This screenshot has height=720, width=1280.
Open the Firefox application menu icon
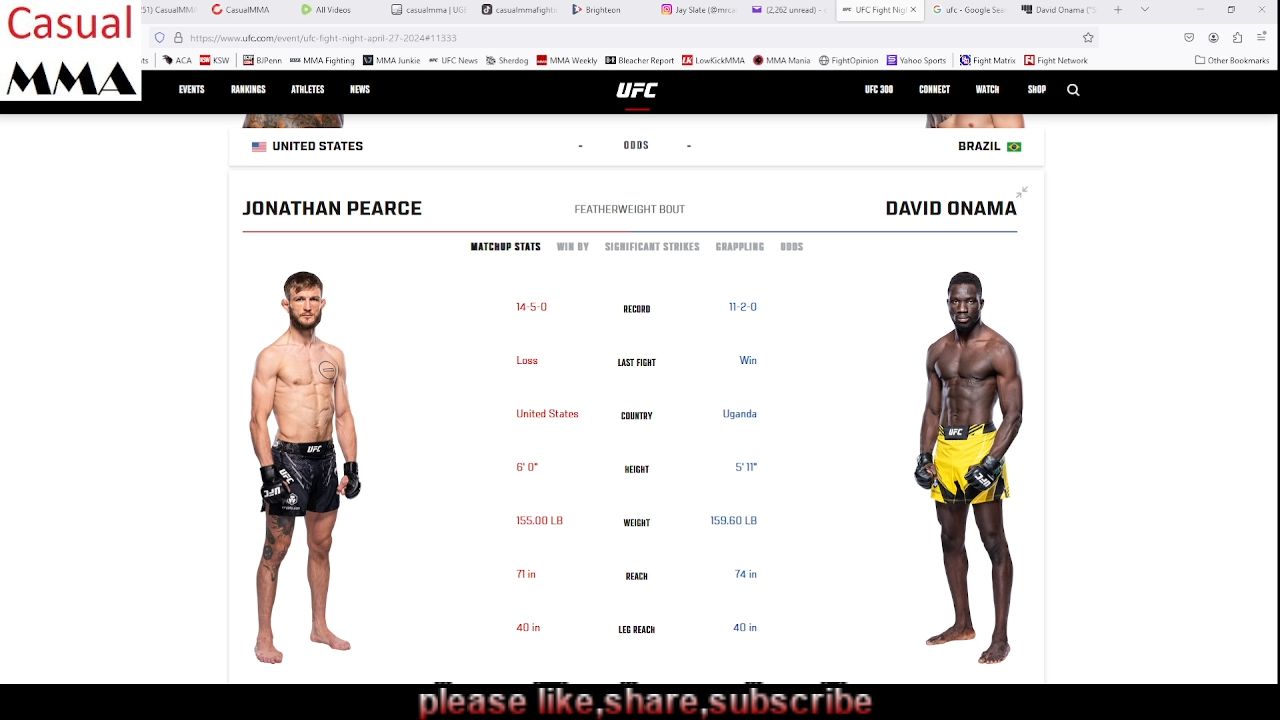[1261, 38]
